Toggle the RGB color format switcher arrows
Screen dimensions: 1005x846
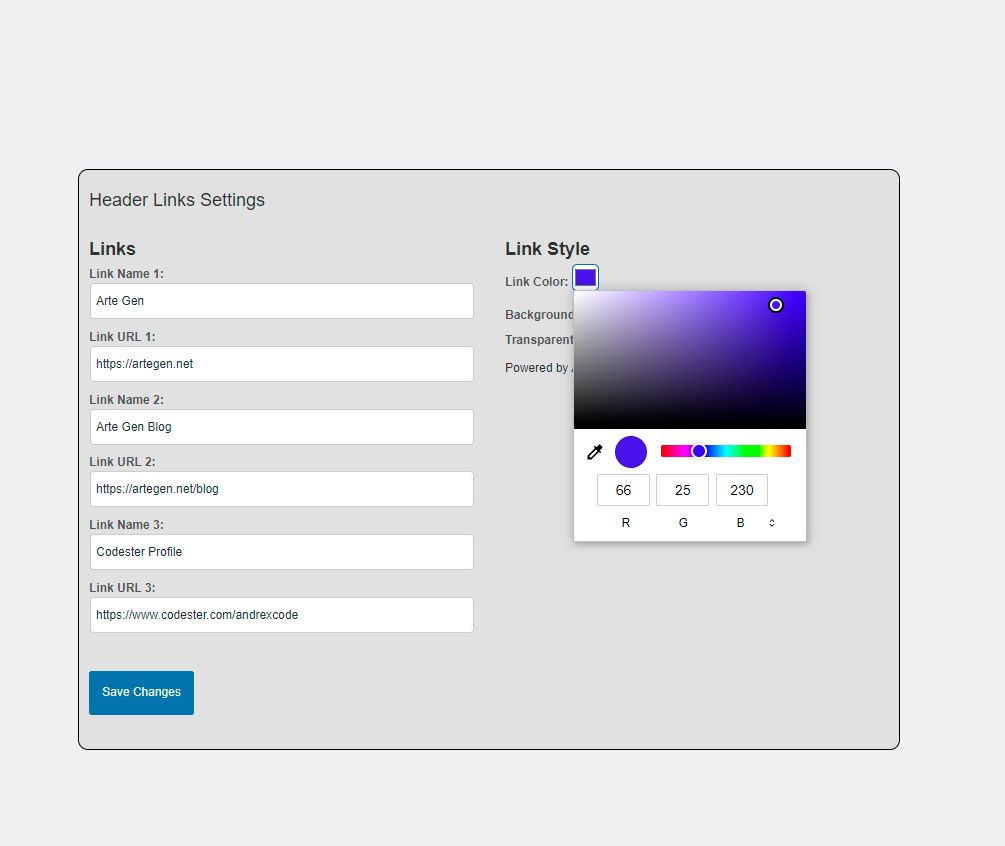772,523
